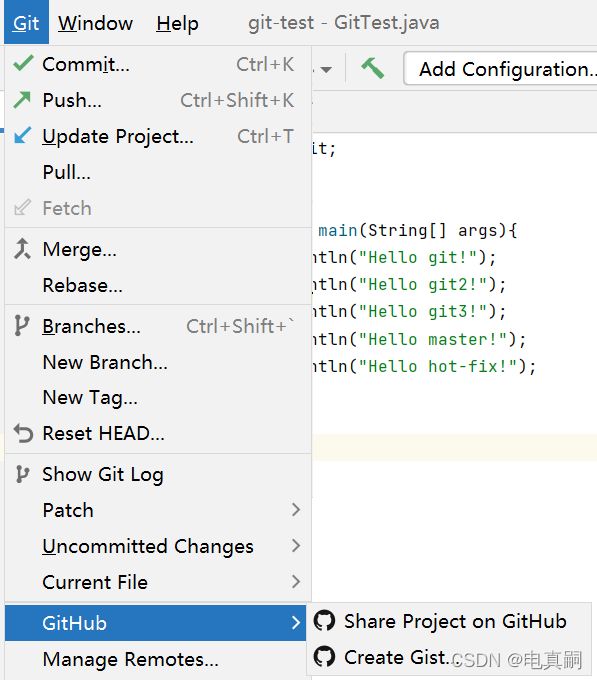Click the Merge branches icon

pos(22,249)
